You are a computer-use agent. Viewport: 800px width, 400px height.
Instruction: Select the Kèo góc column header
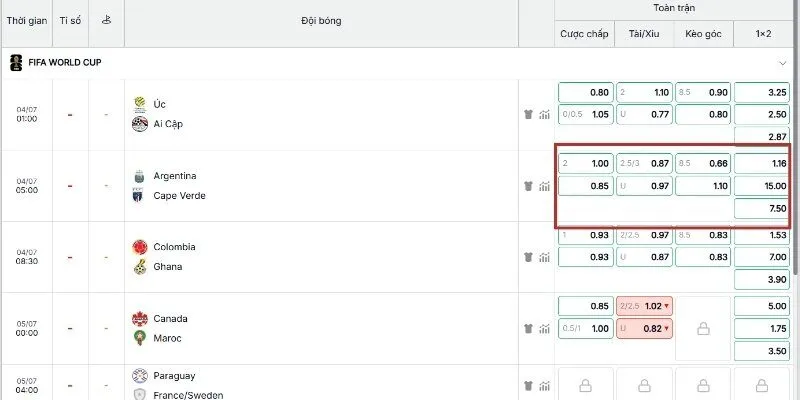point(704,34)
